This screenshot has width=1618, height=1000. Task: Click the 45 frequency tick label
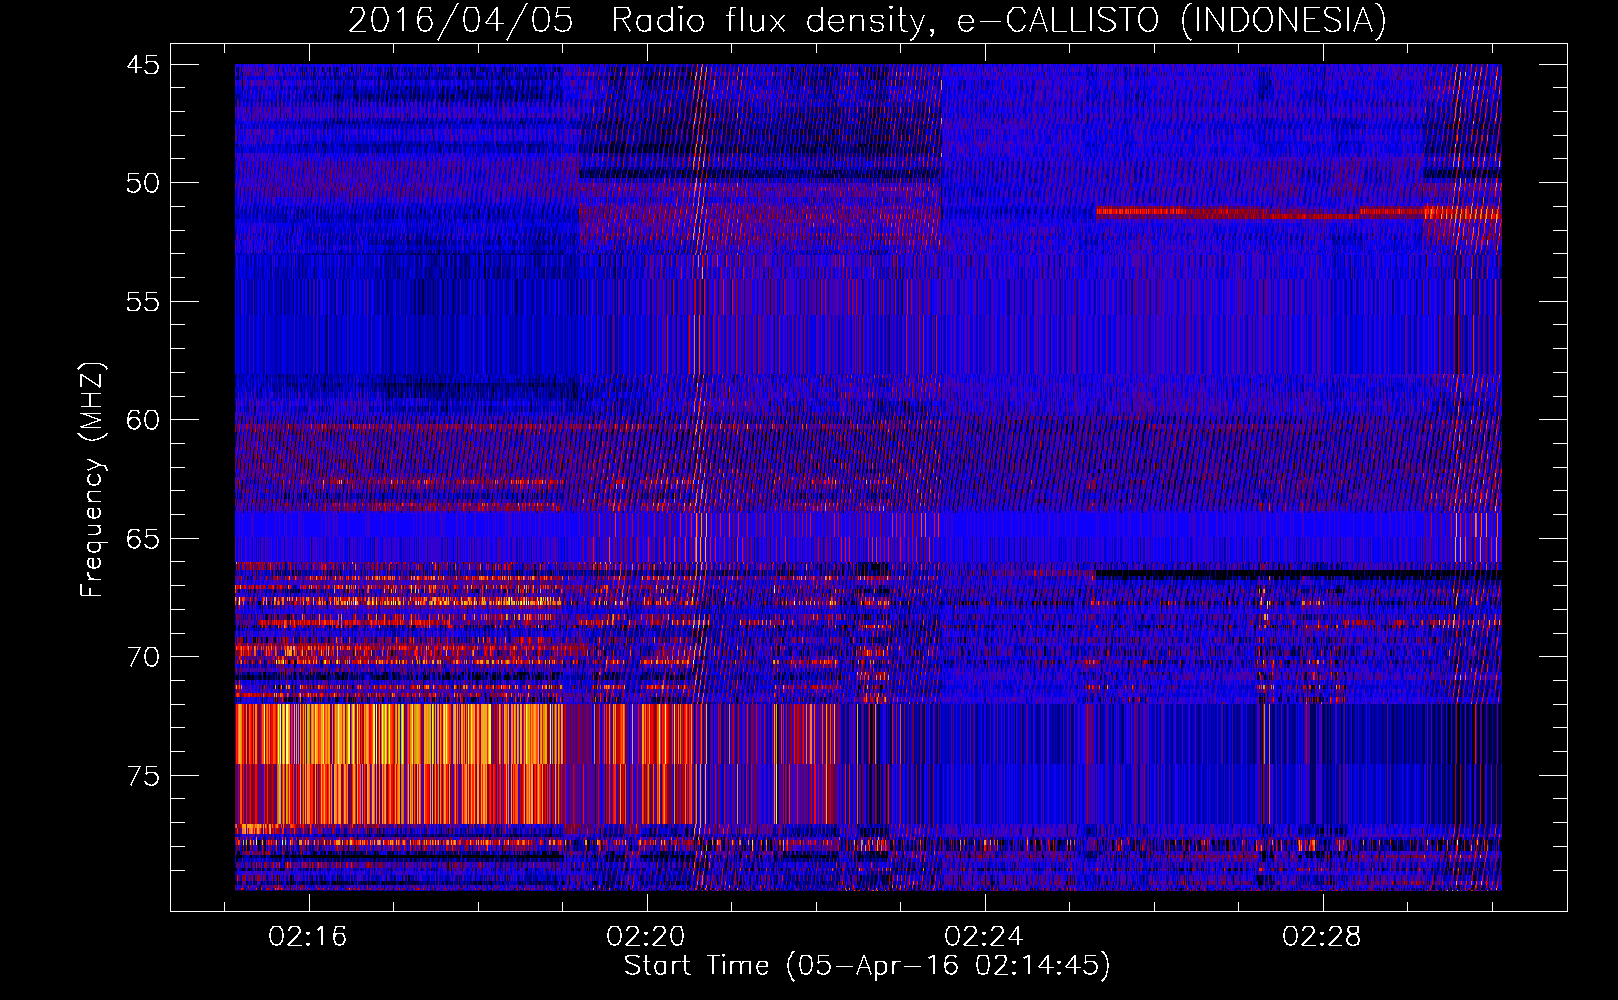(143, 65)
